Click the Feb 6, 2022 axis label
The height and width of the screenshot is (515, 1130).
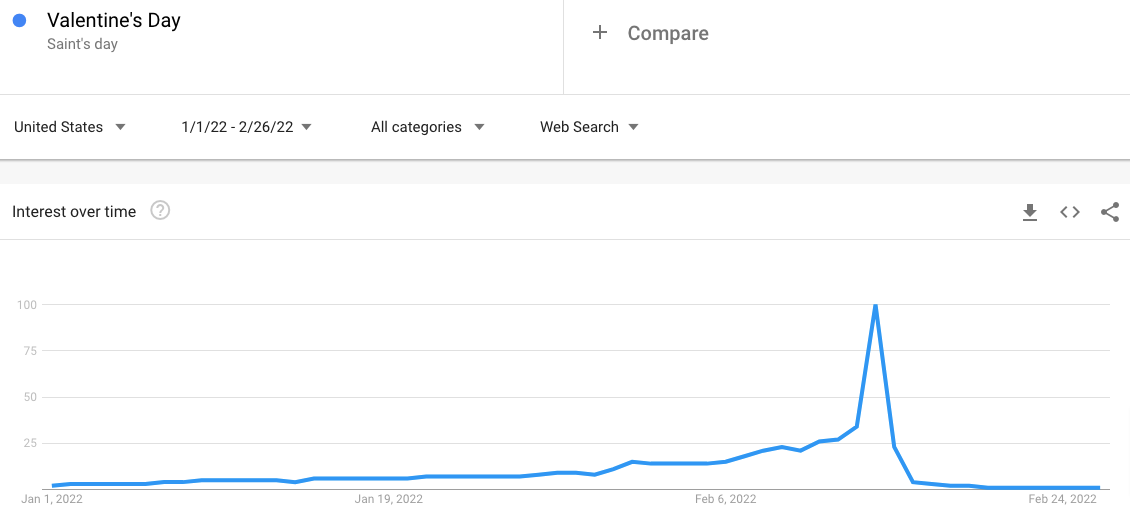pyautogui.click(x=725, y=499)
